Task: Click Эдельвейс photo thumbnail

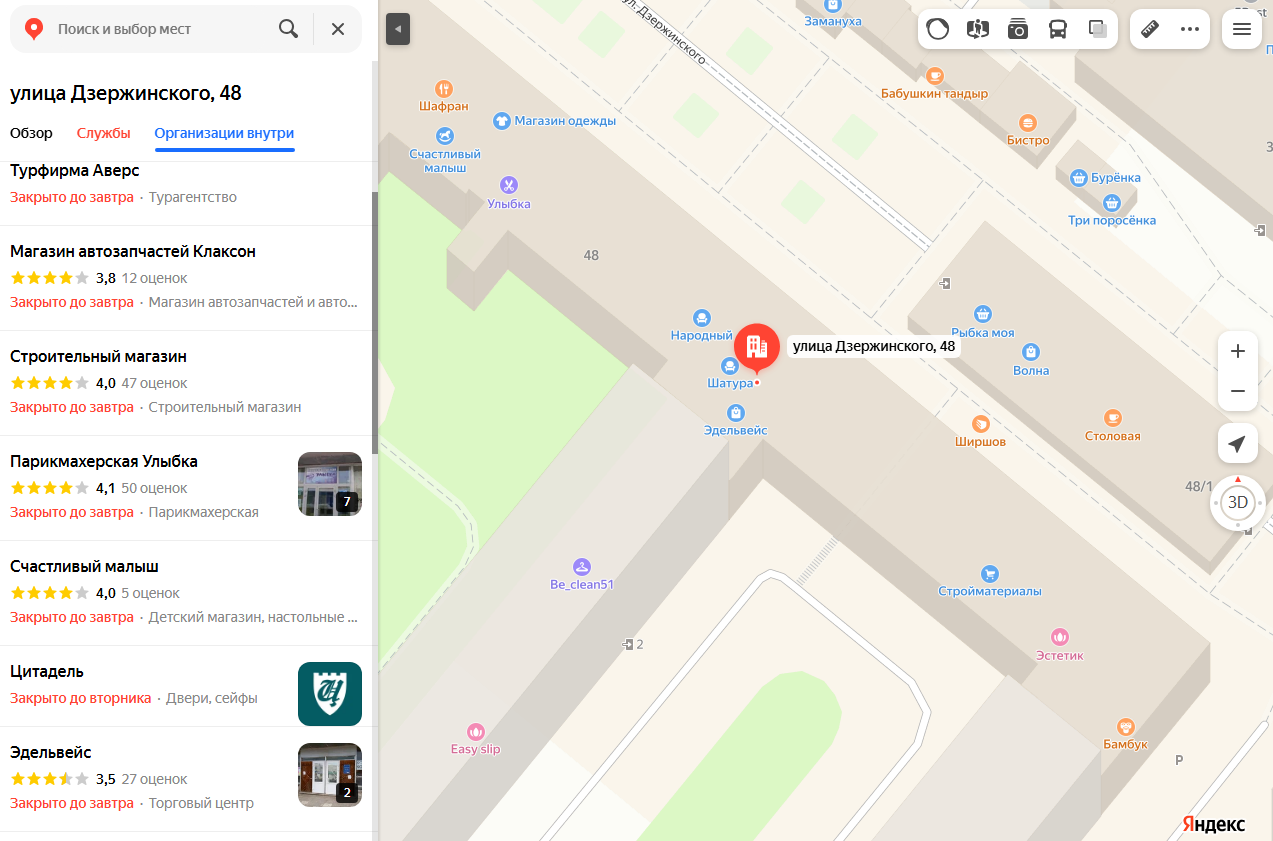Action: pos(330,775)
